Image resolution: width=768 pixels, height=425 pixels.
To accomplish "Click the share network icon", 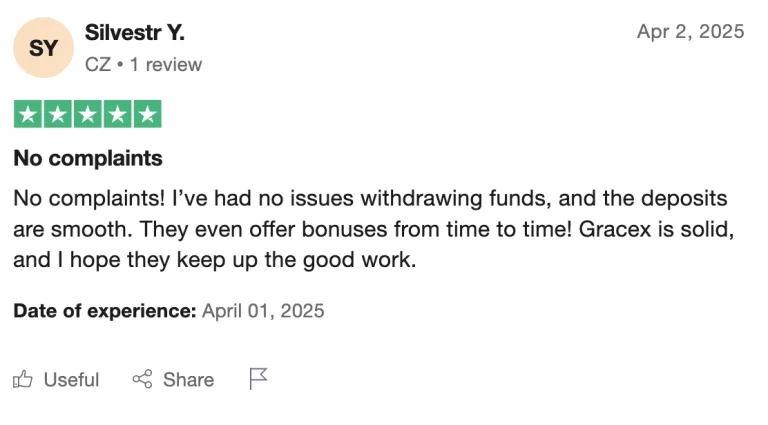I will point(142,379).
